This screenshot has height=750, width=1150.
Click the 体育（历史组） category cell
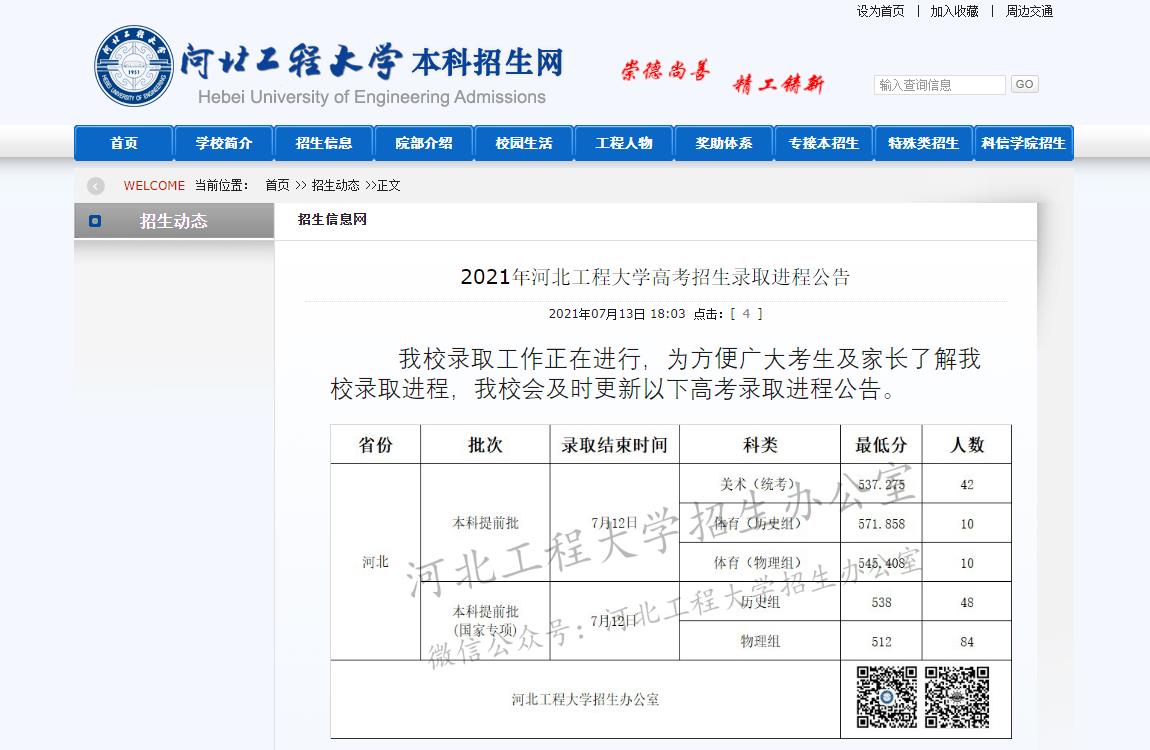[760, 523]
